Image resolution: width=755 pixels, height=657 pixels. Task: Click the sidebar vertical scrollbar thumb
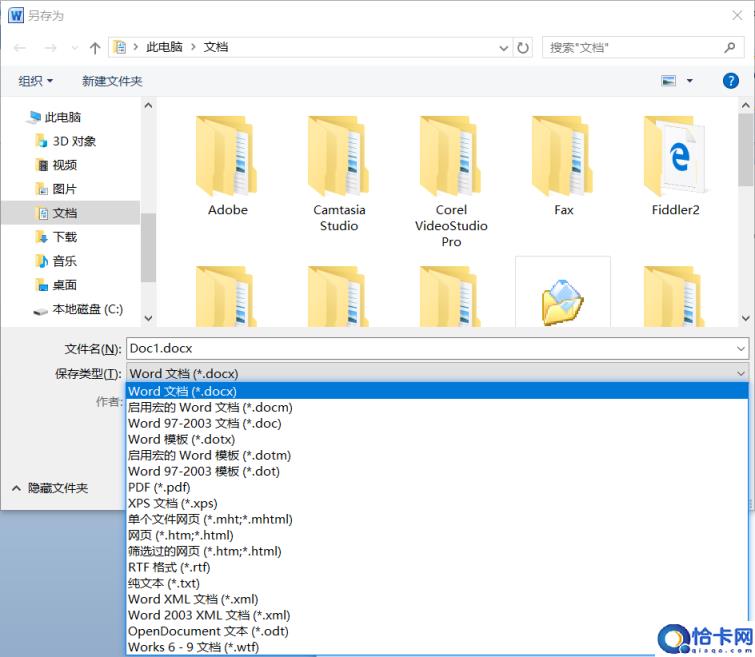pyautogui.click(x=148, y=247)
